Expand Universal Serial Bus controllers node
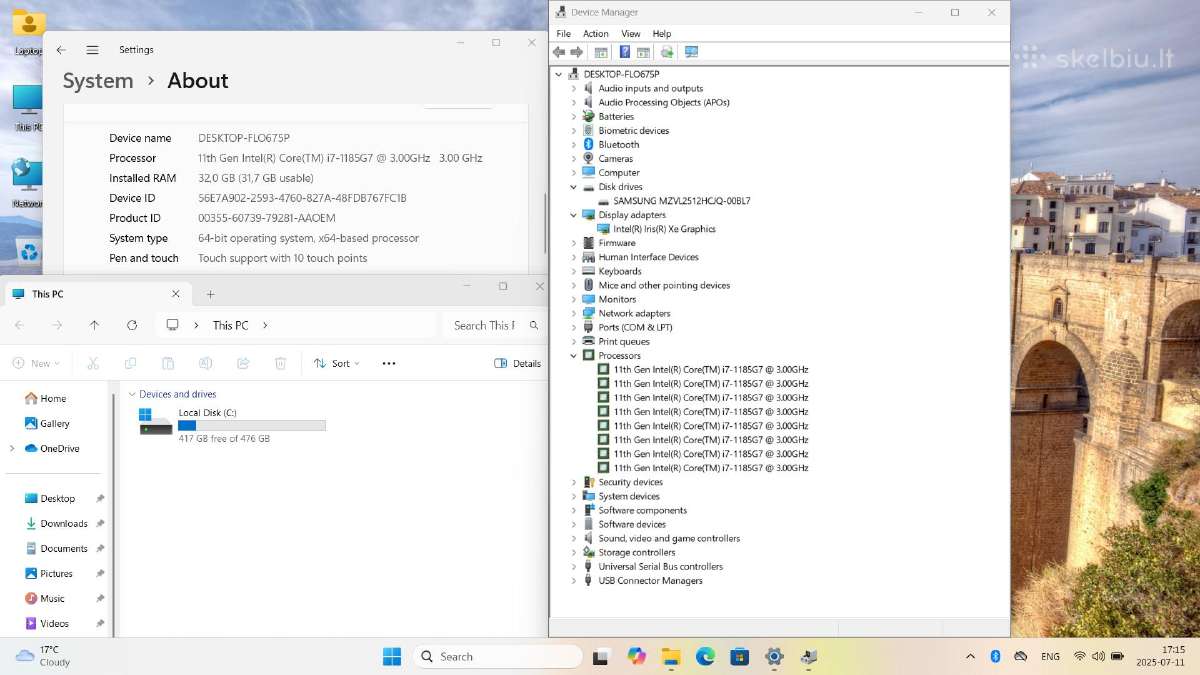Viewport: 1200px width, 675px height. tap(574, 566)
